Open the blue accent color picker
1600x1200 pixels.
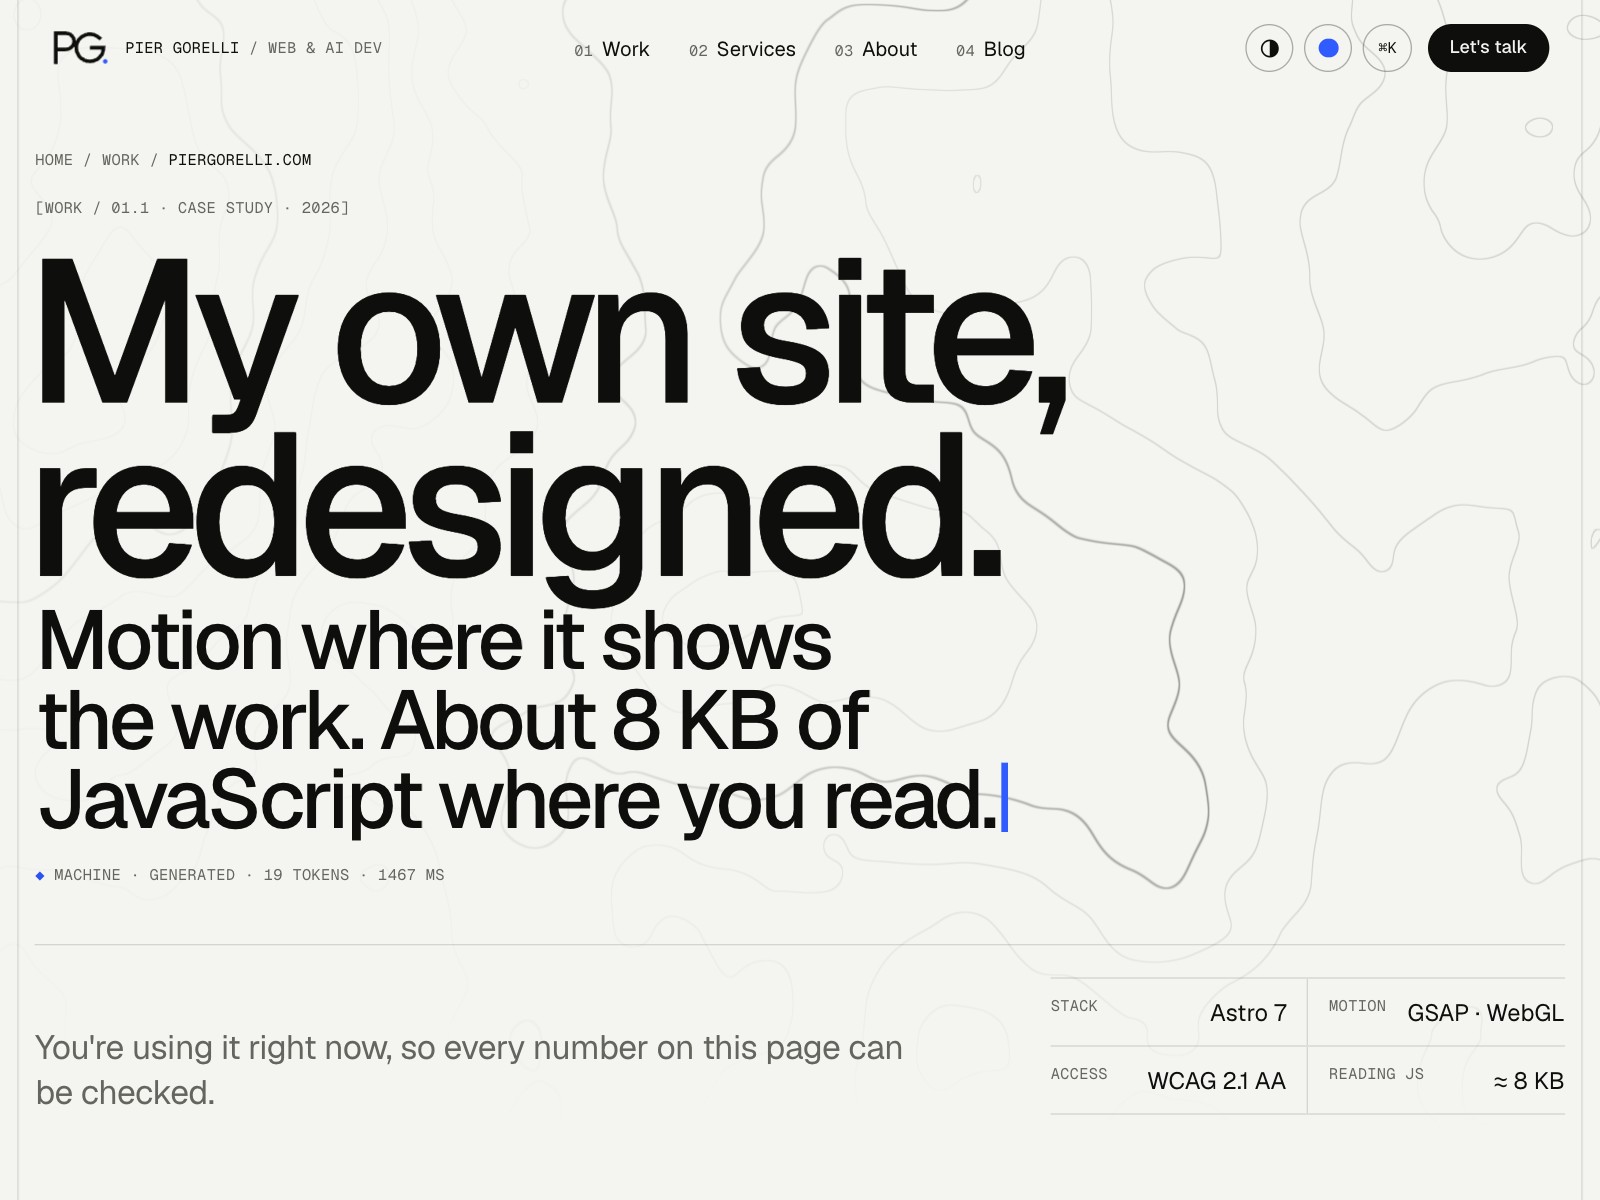(x=1328, y=48)
